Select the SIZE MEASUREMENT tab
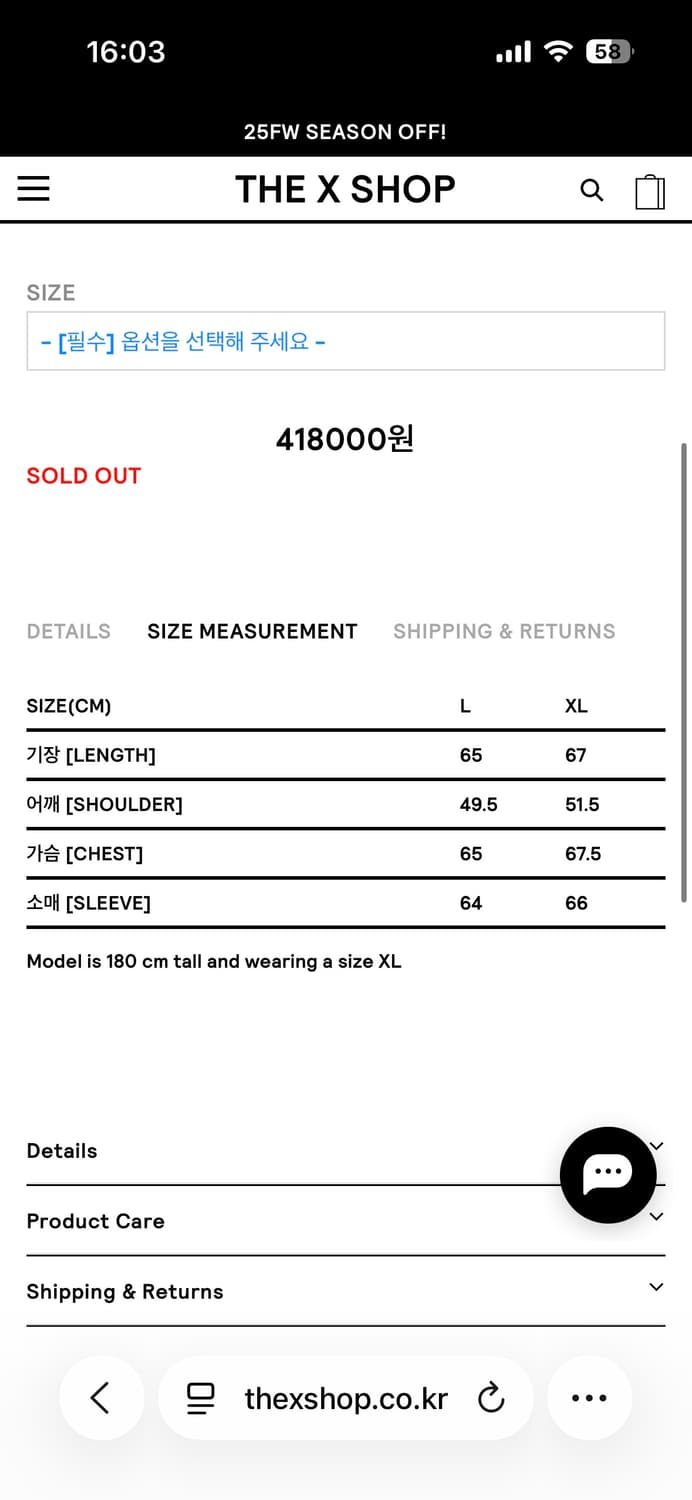692x1500 pixels. (252, 631)
